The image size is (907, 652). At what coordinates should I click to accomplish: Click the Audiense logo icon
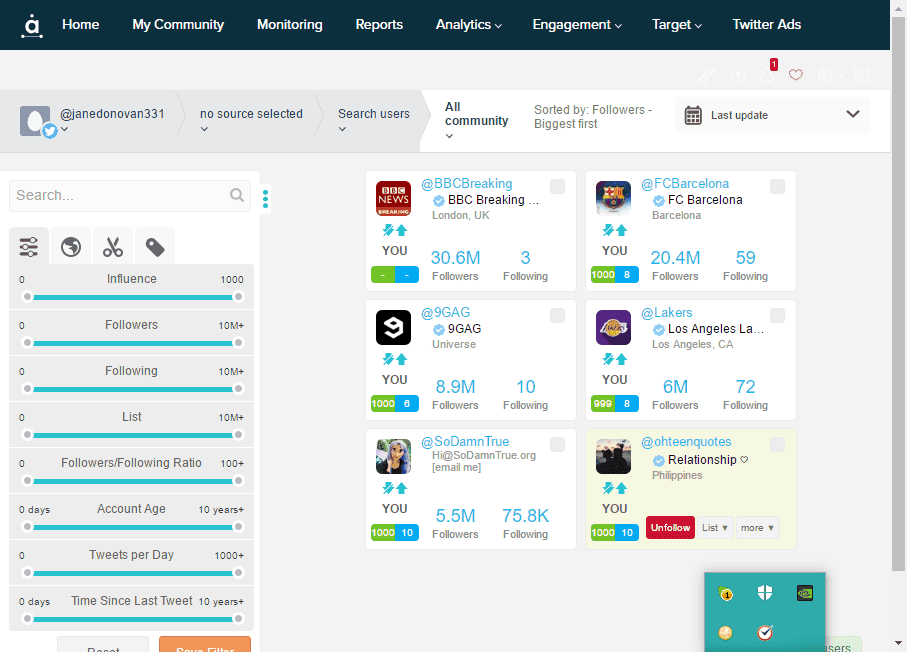(32, 25)
